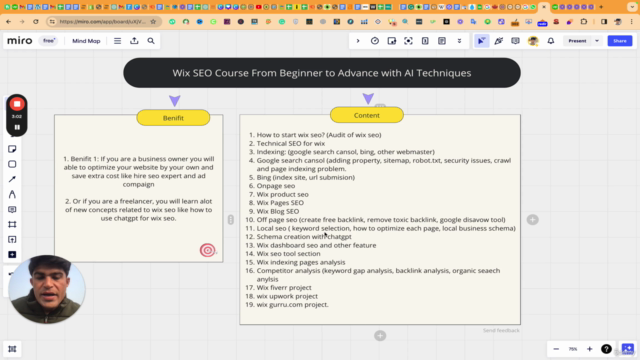Zoom out with the minus button
This screenshot has width=640, height=360.
pyautogui.click(x=556, y=349)
